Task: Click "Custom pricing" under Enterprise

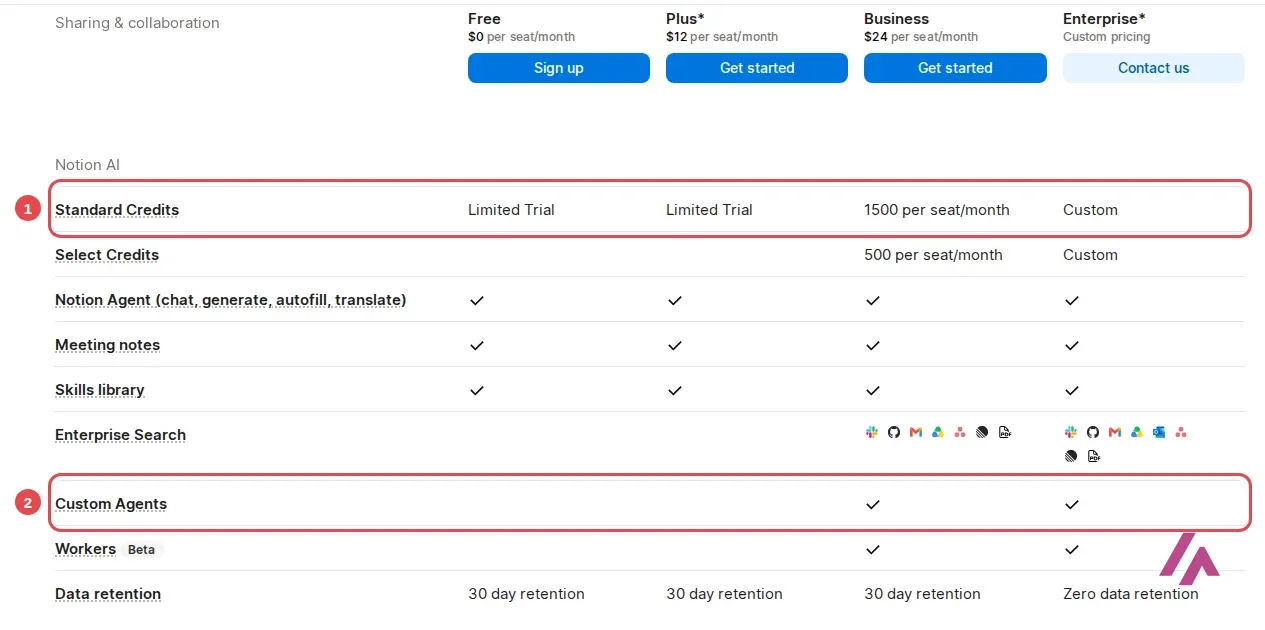Action: (1107, 37)
